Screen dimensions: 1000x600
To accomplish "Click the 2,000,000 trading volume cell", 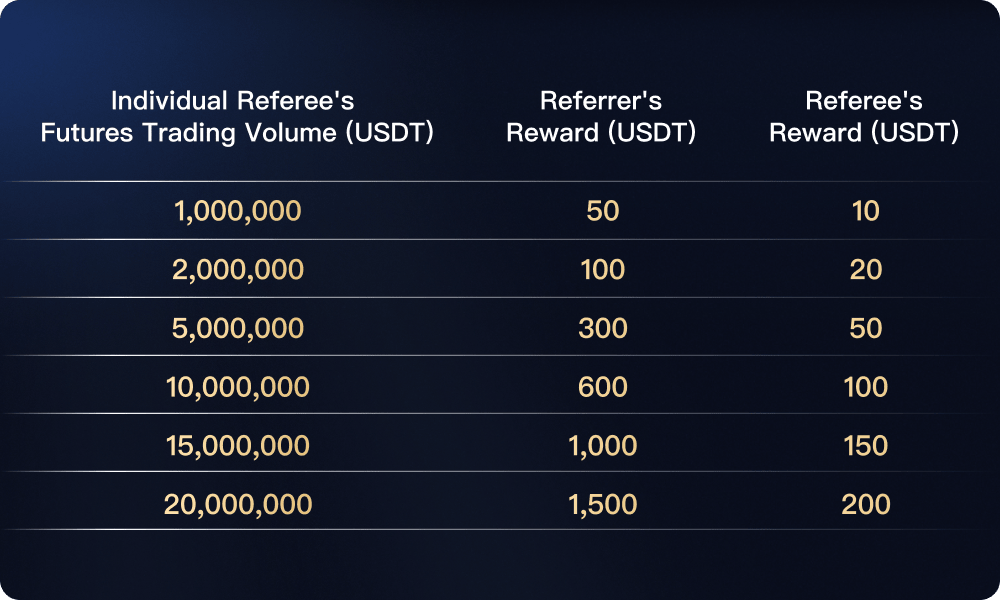I will coord(238,270).
